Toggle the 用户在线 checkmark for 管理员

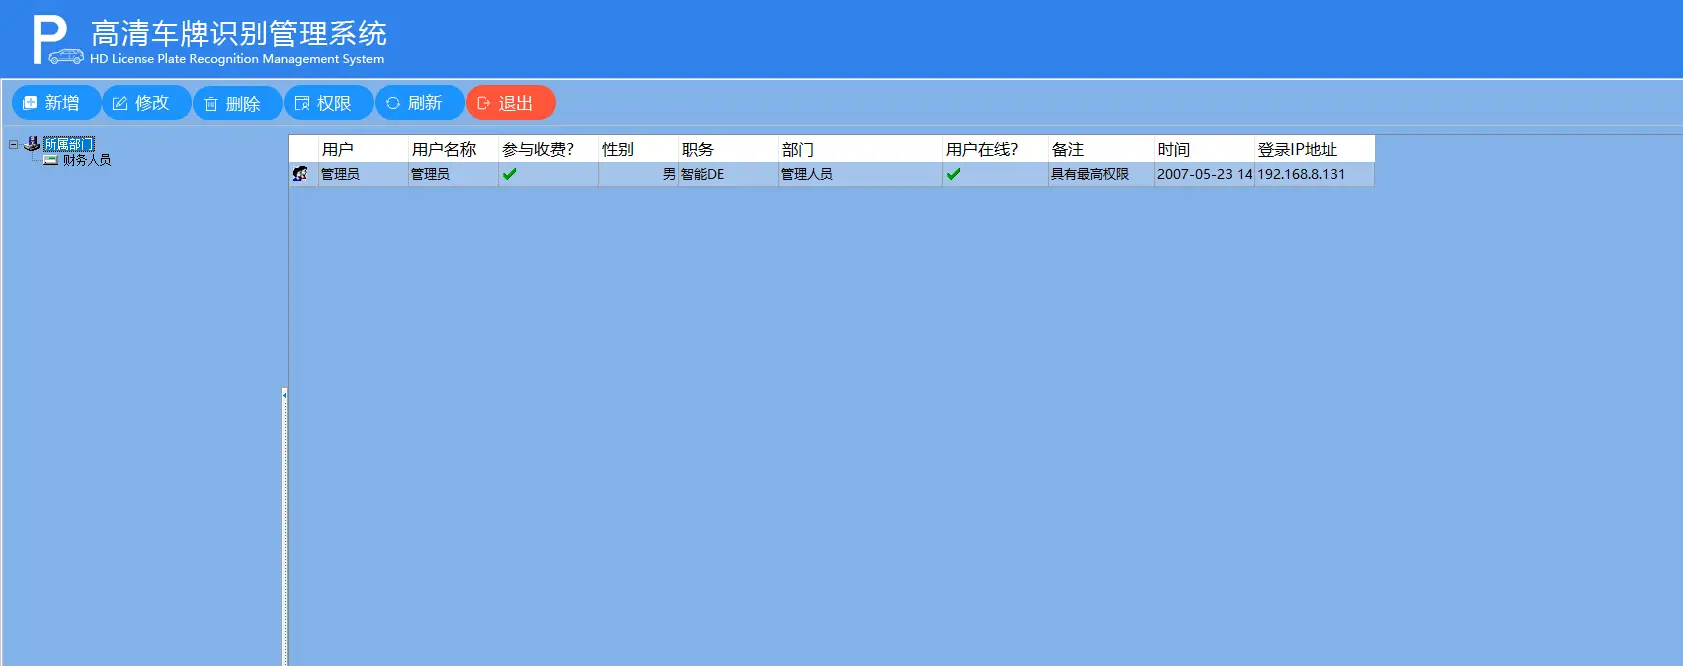pos(954,174)
